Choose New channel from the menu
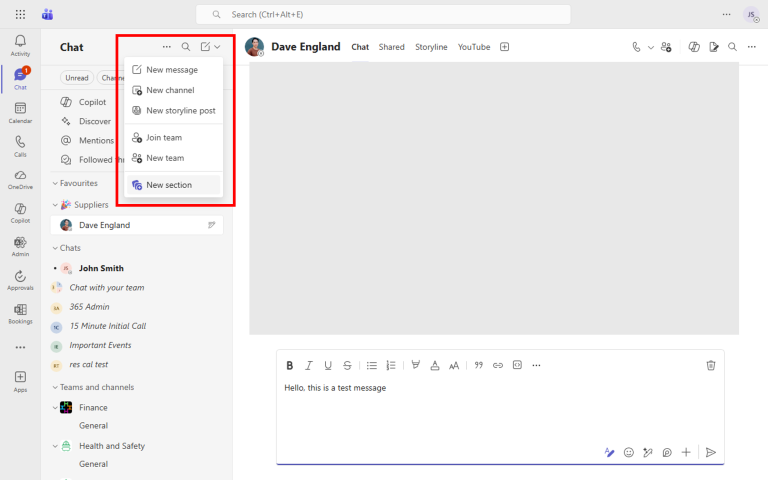This screenshot has width=768, height=480. coord(170,90)
